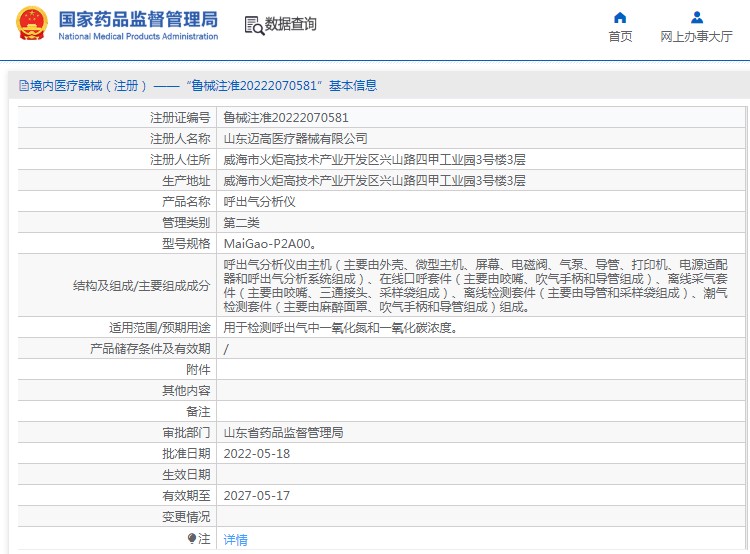Click 第二类 management category value

click(242, 223)
